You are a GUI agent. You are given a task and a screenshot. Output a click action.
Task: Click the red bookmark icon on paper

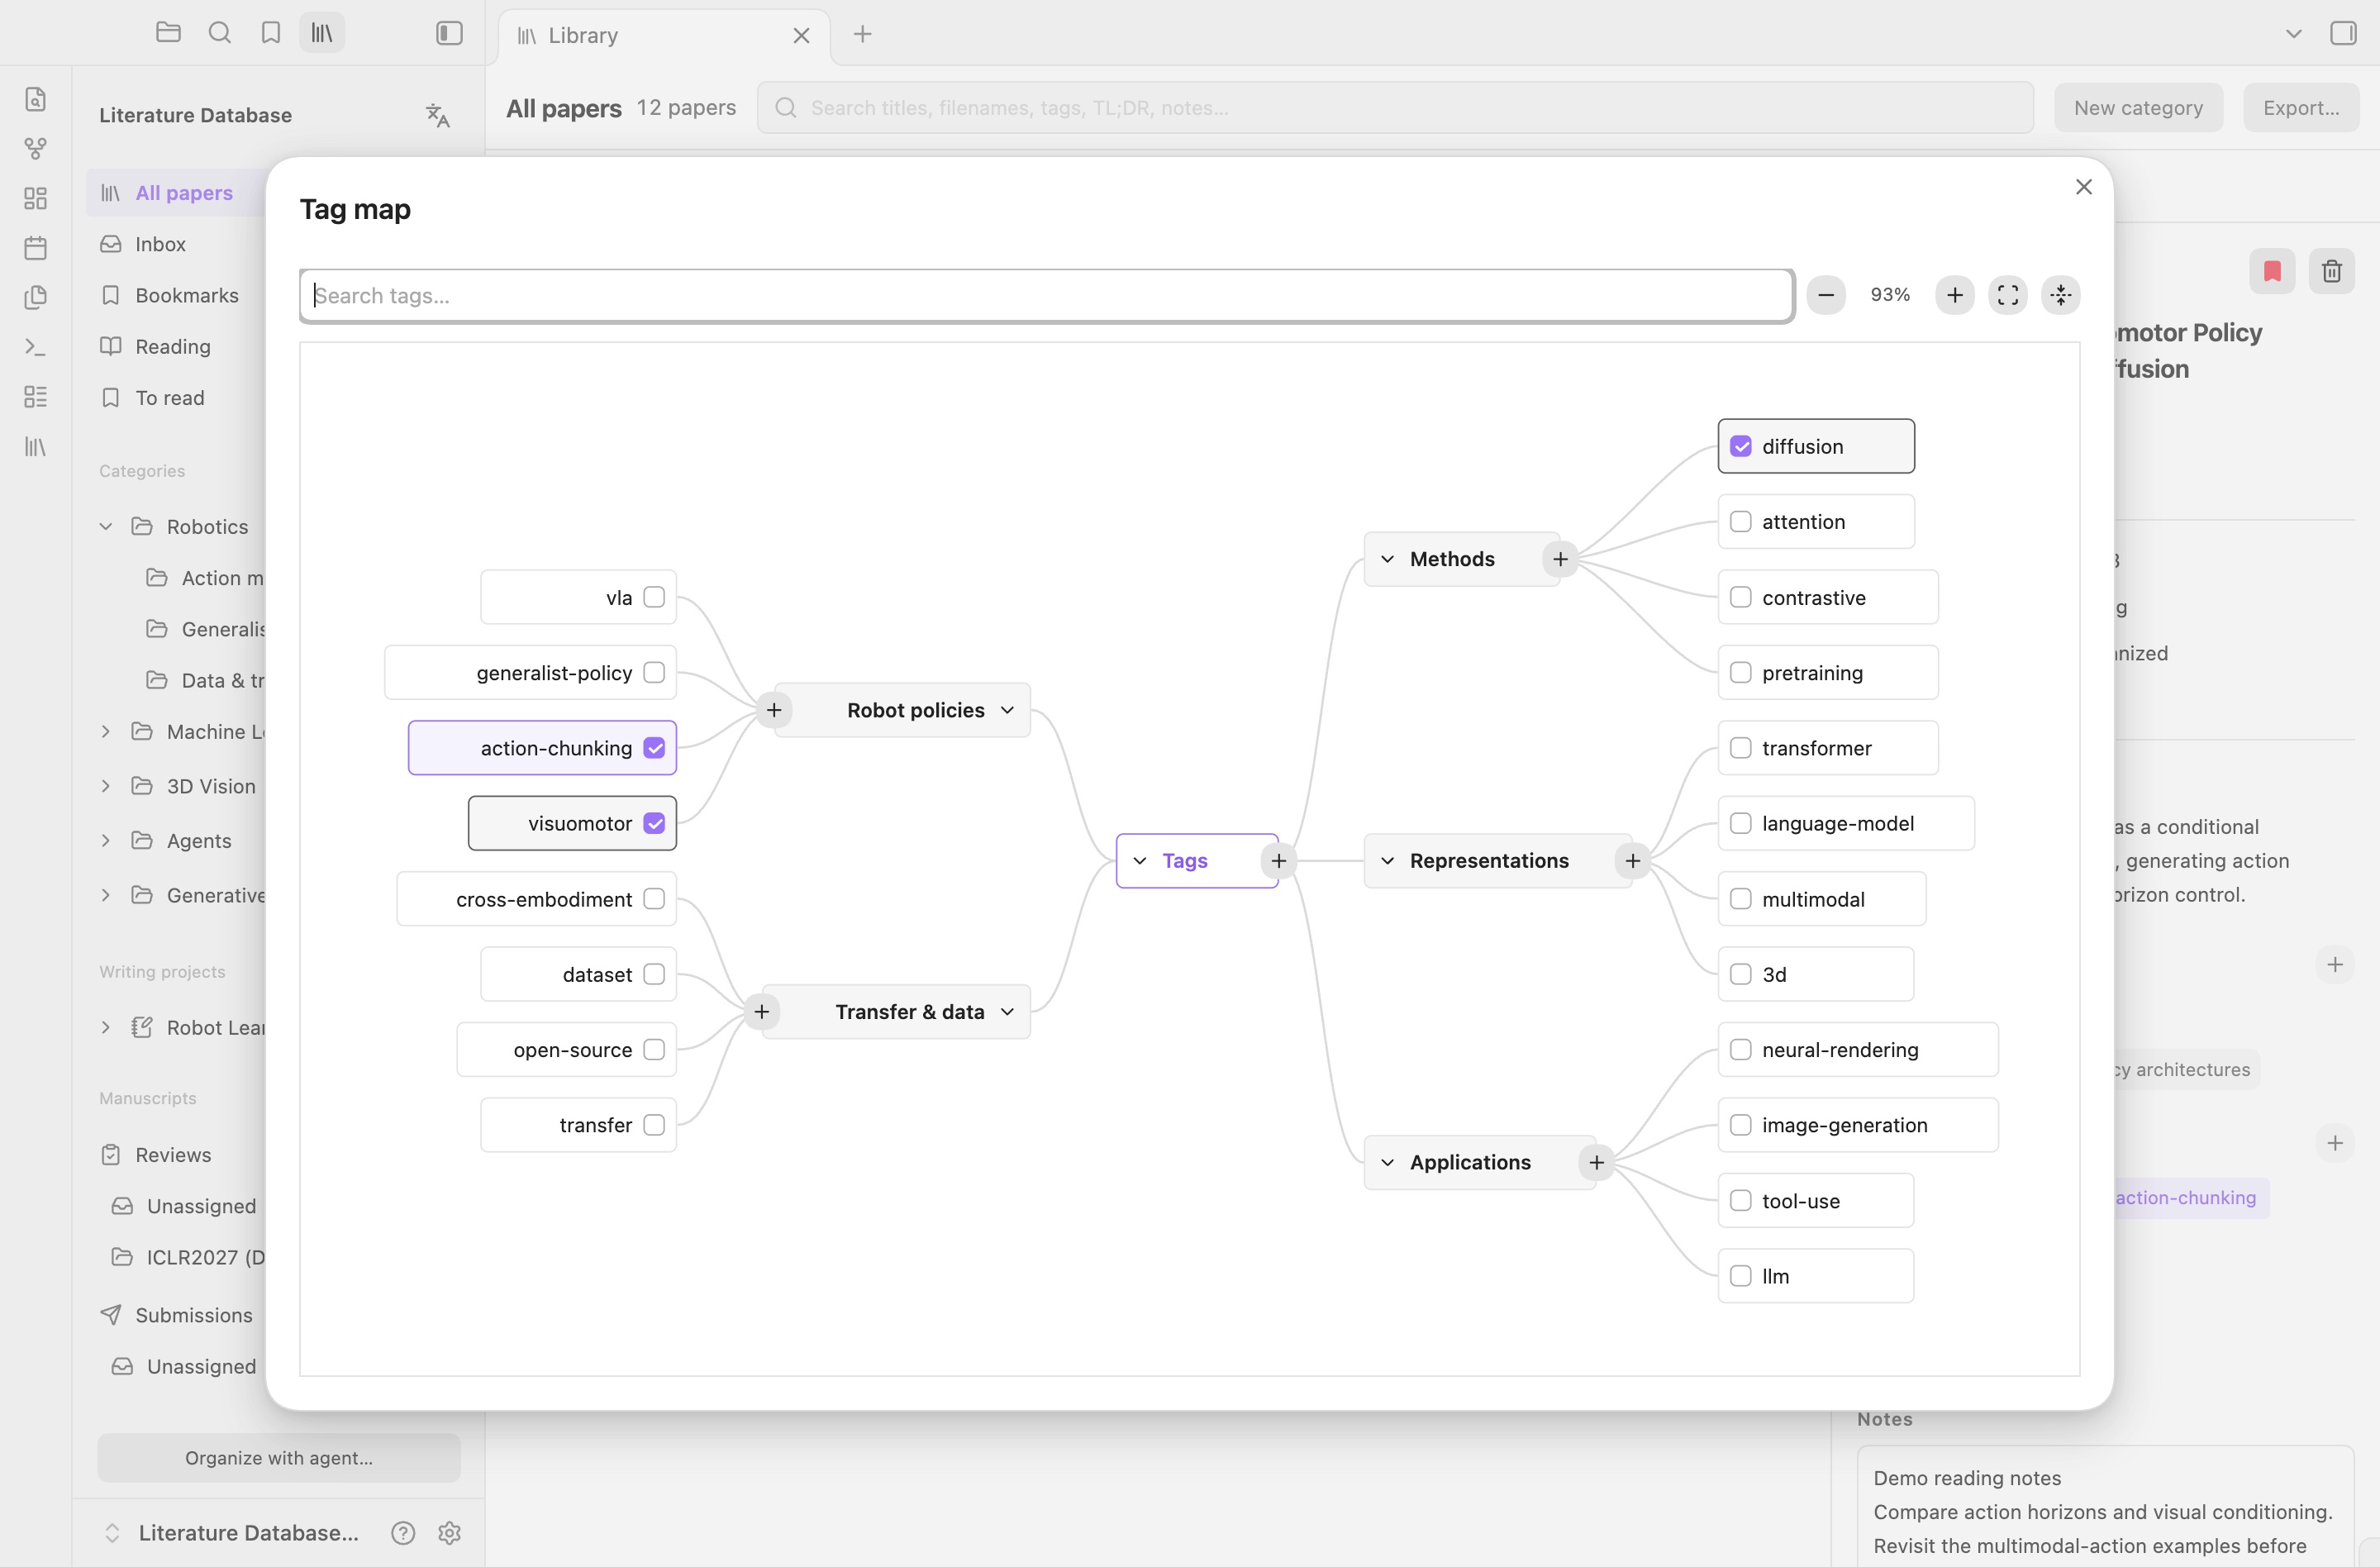pos(2271,271)
